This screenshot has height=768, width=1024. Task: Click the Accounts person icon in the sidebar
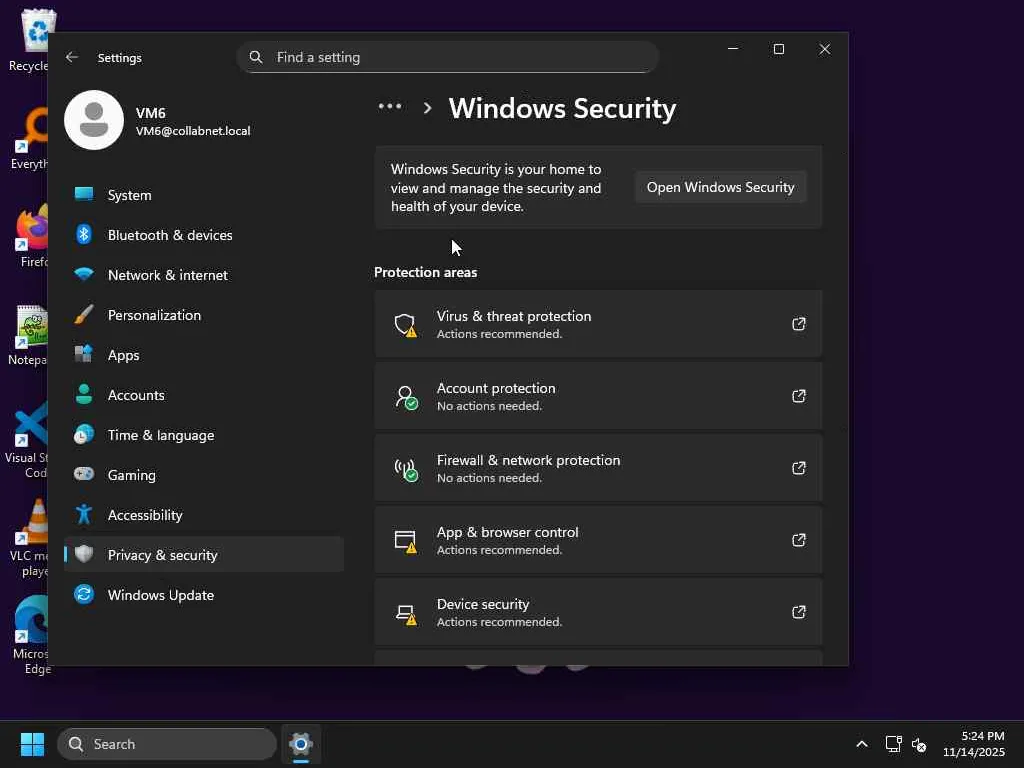(x=84, y=394)
